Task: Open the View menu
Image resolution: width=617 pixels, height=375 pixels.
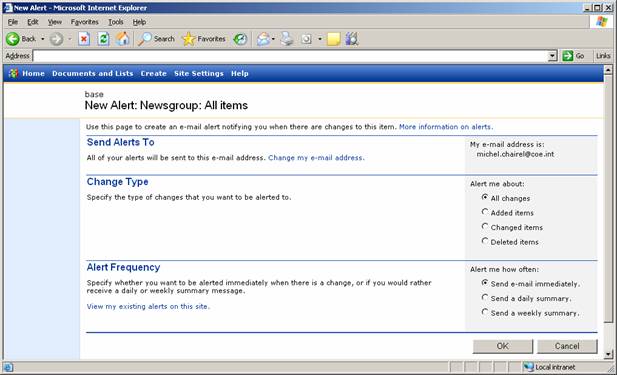Action: coord(55,22)
